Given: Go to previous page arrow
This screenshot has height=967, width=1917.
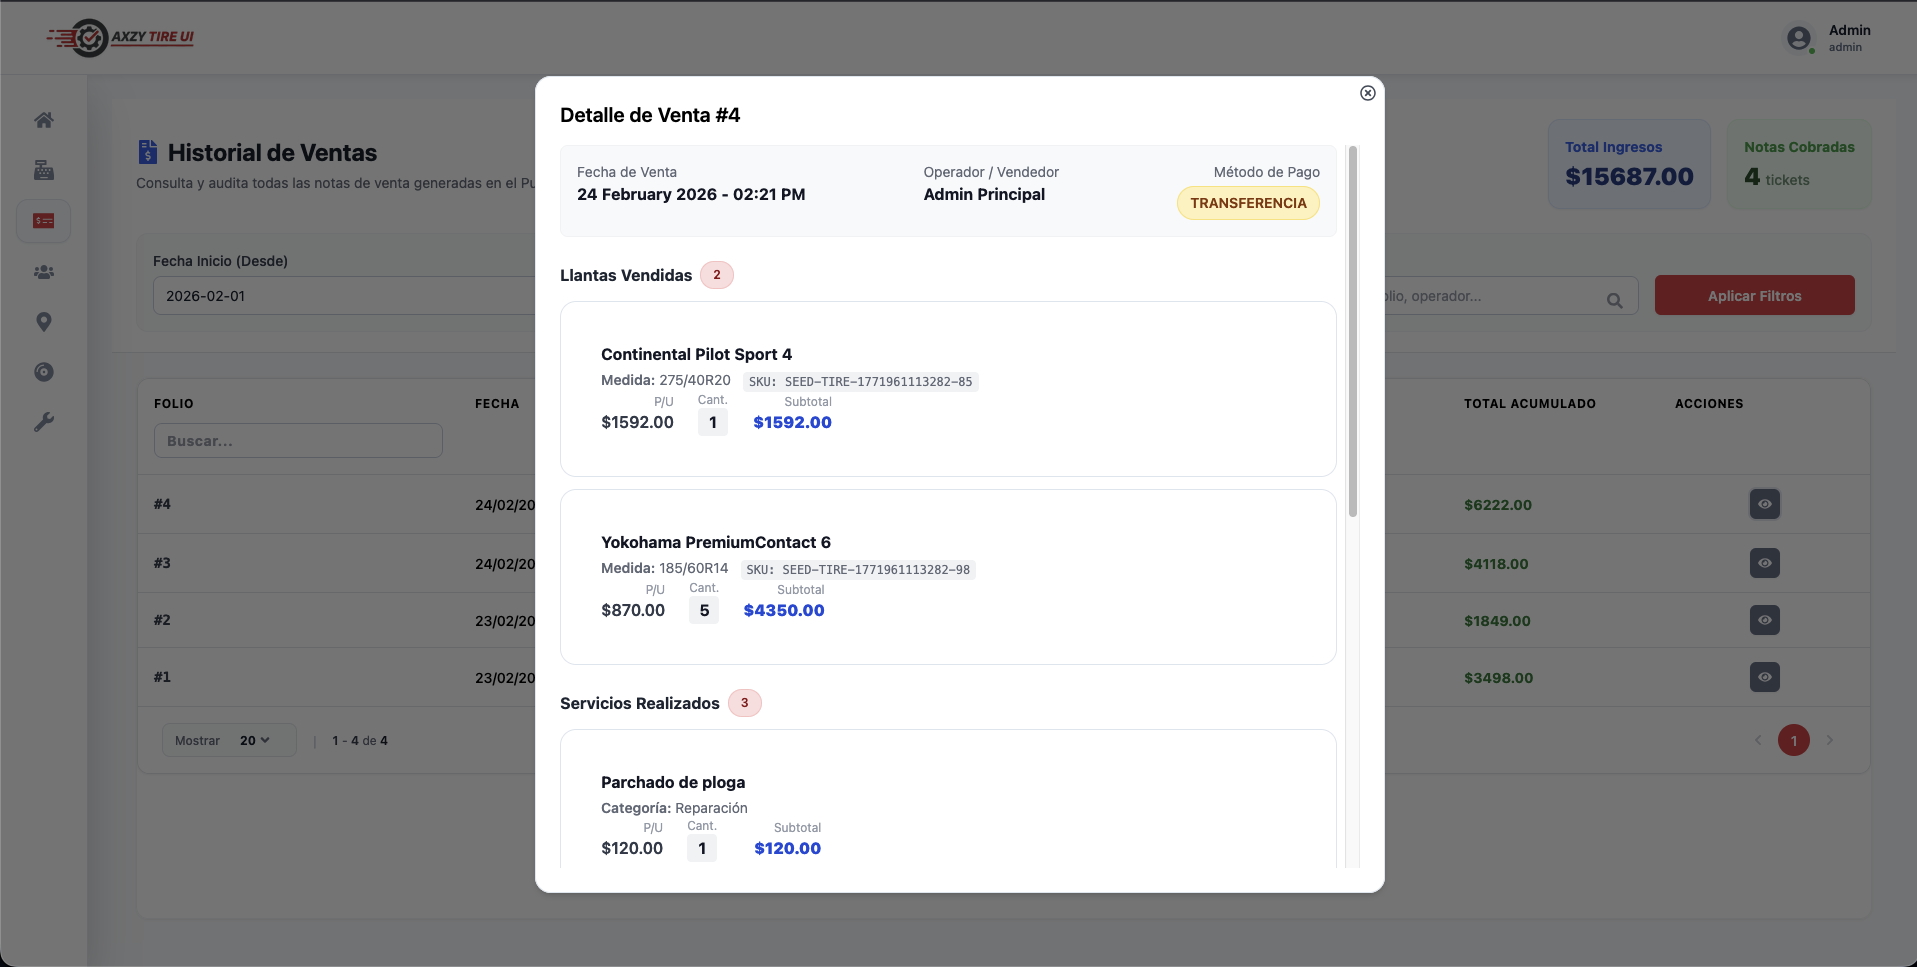Looking at the screenshot, I should point(1758,741).
